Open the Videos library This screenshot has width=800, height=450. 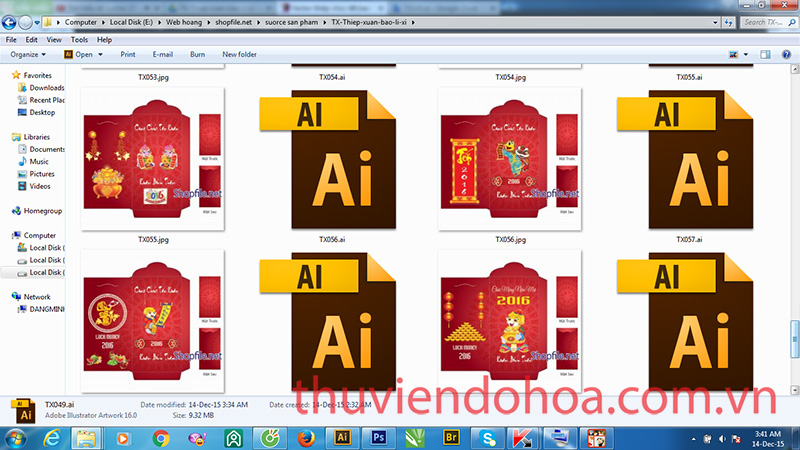coord(34,186)
